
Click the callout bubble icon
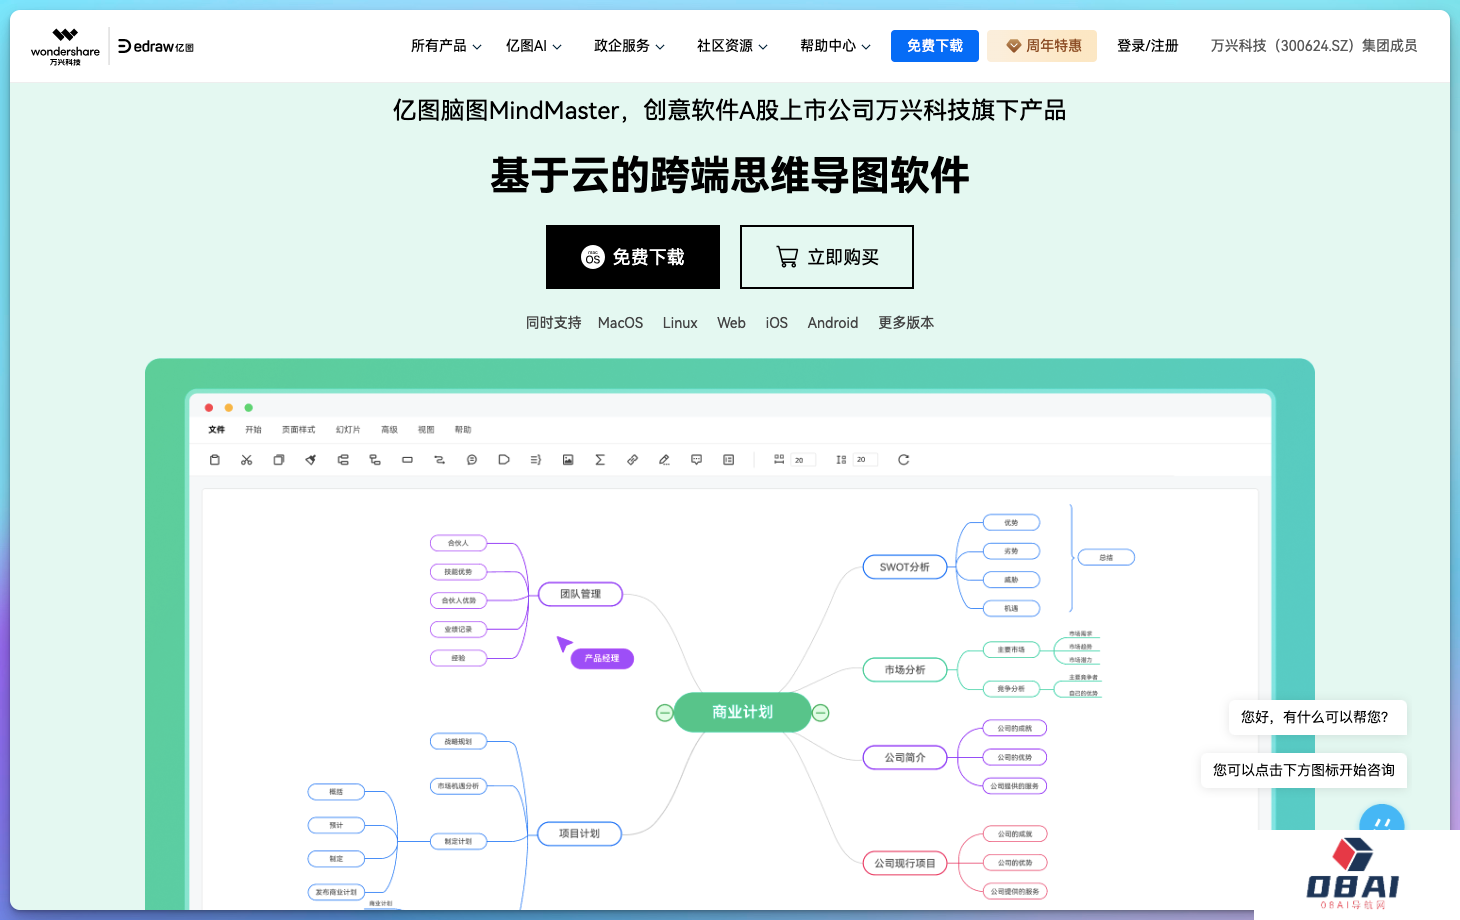click(x=472, y=460)
